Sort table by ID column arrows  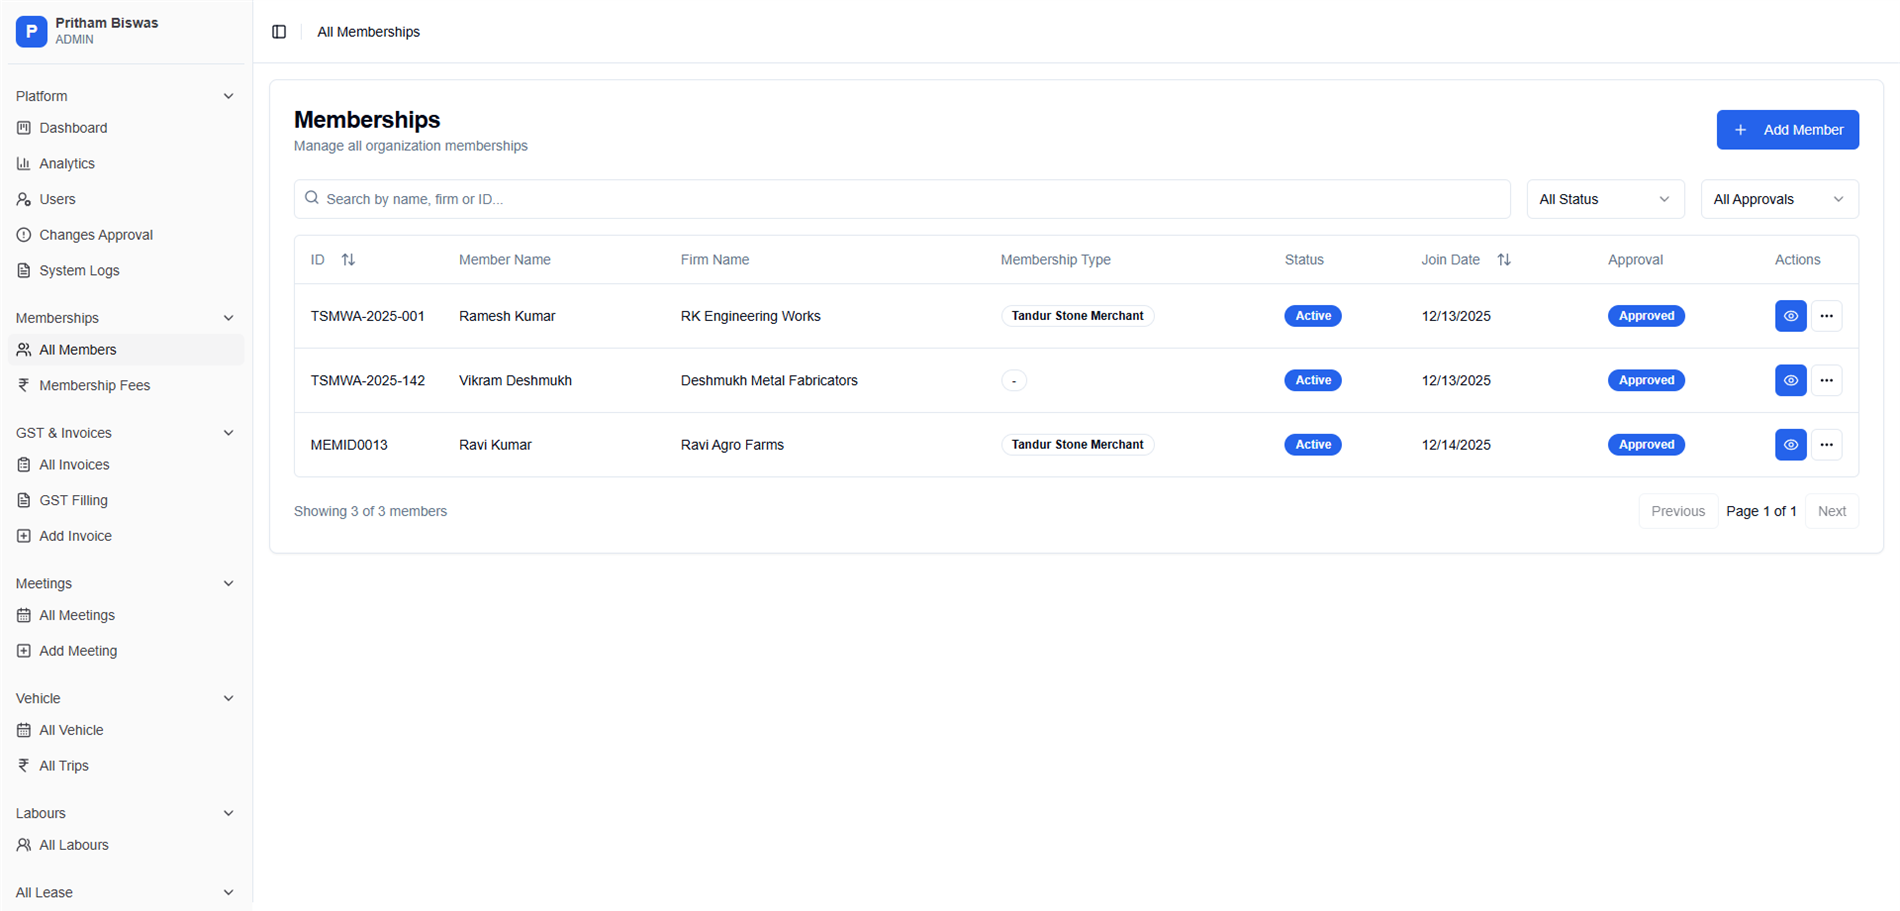pyautogui.click(x=348, y=260)
